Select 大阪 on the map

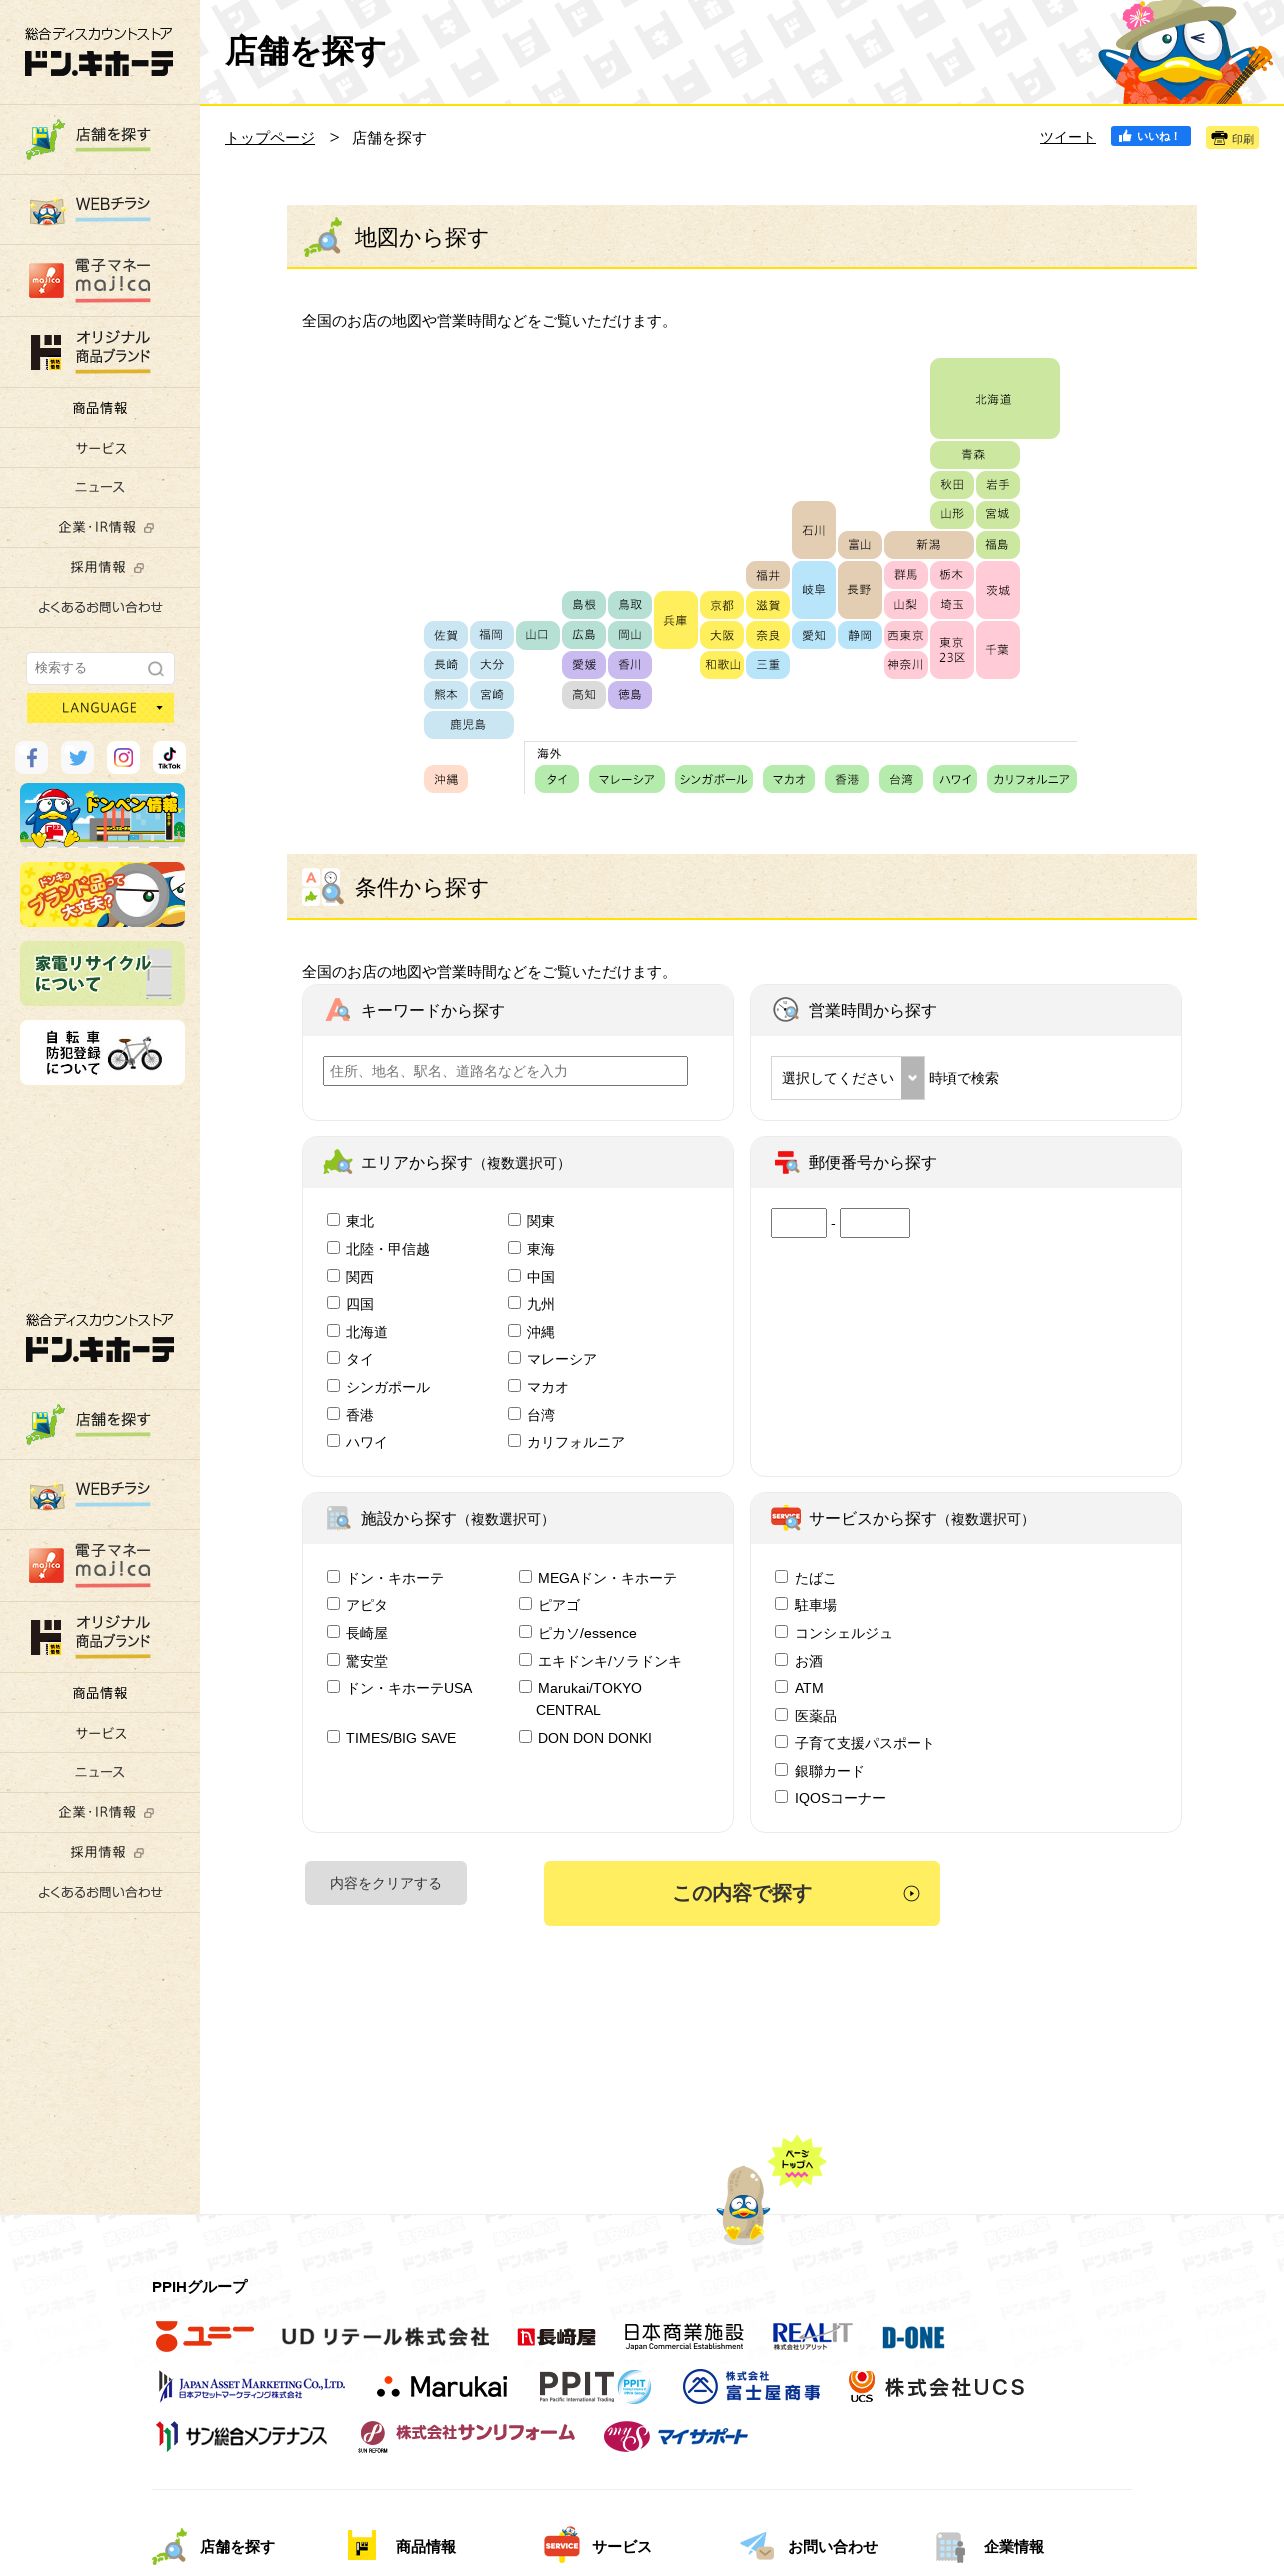721,635
